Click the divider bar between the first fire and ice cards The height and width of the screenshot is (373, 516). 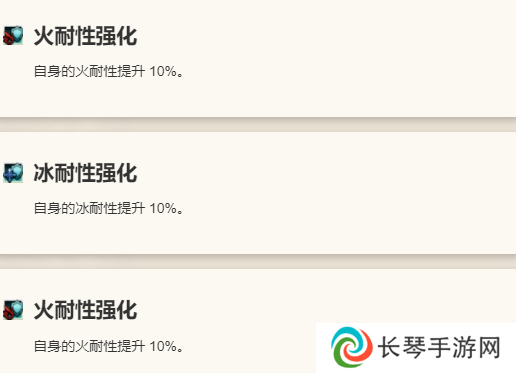[258, 124]
